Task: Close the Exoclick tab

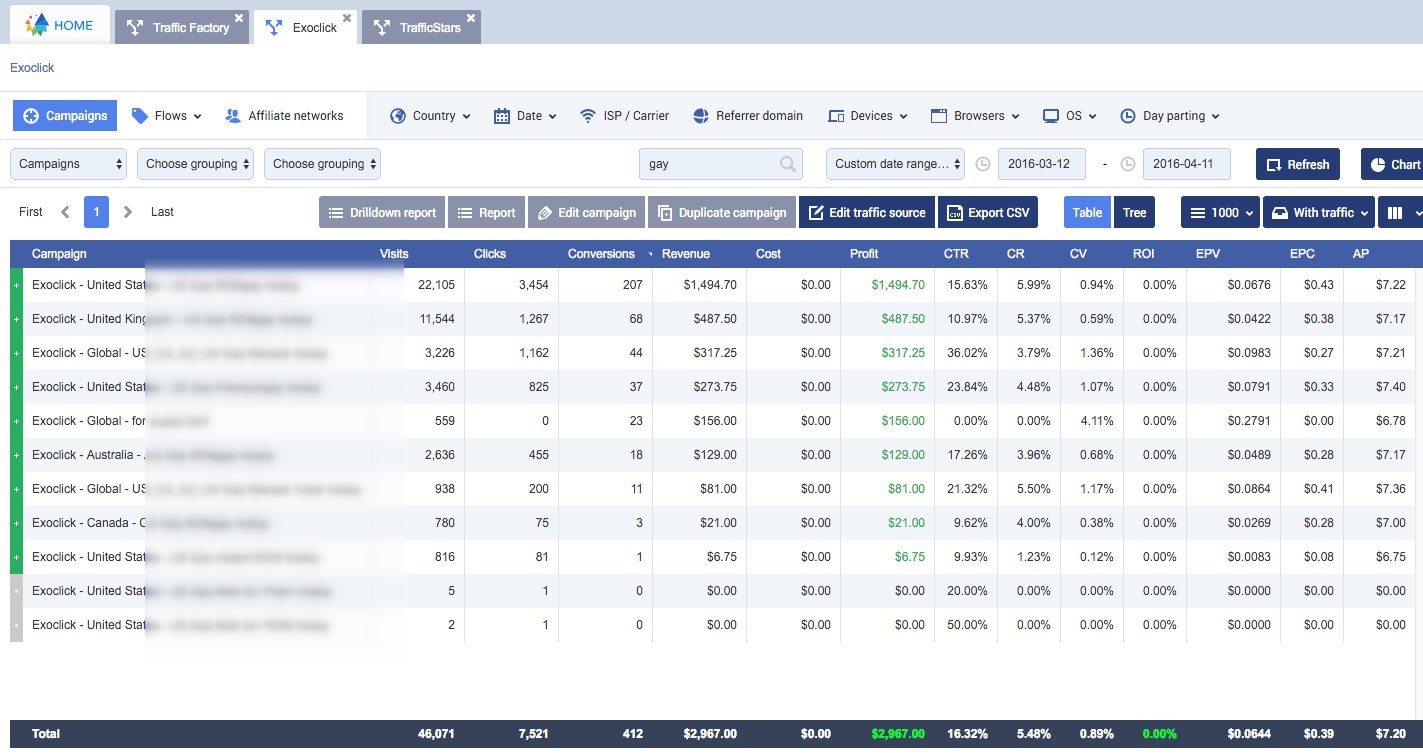Action: point(347,18)
